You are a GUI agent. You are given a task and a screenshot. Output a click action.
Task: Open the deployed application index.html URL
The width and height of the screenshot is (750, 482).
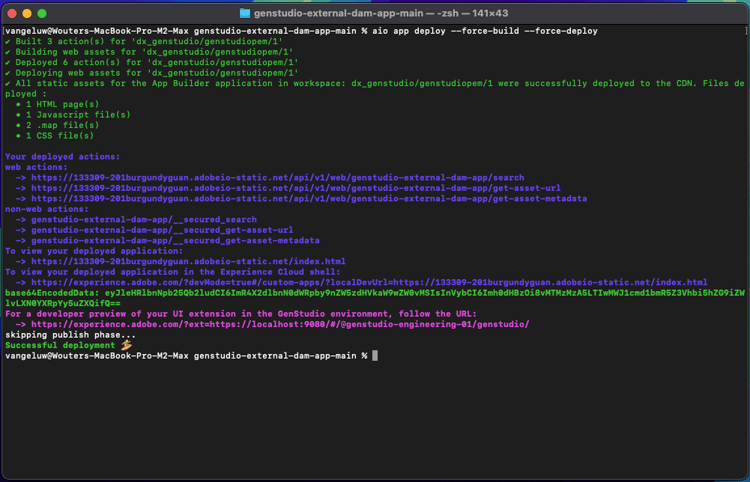pos(188,262)
